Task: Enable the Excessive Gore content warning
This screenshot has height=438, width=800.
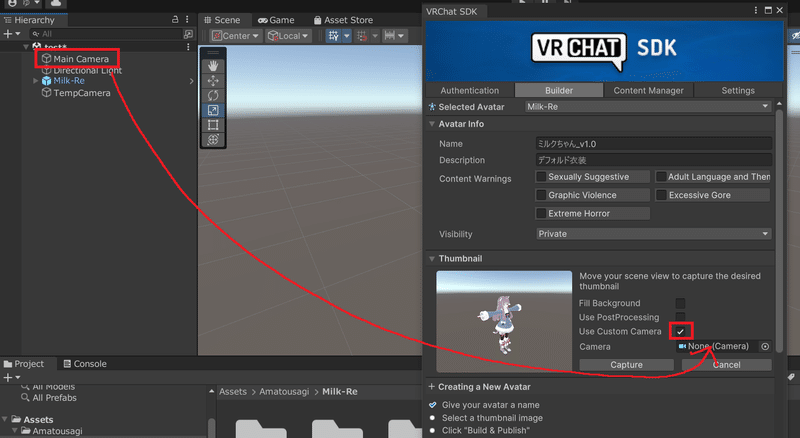Action: [x=661, y=195]
